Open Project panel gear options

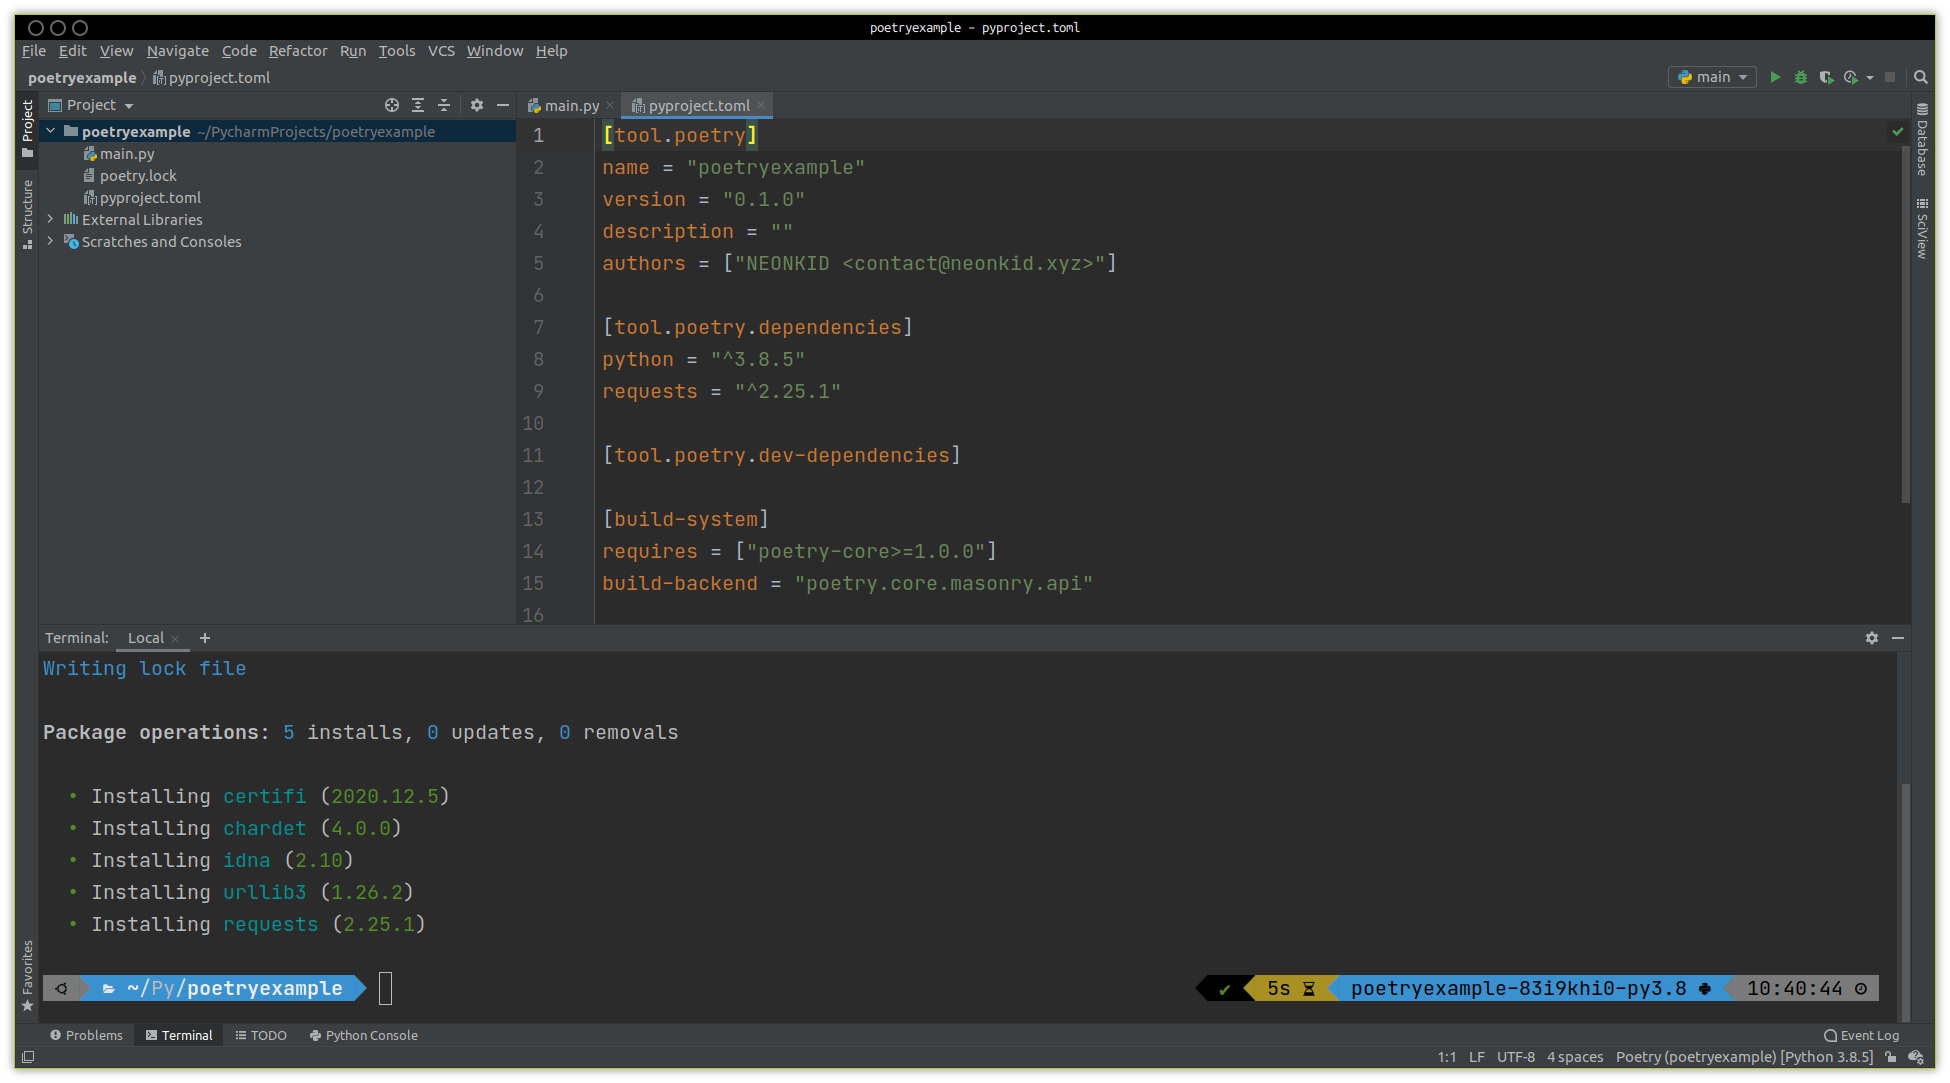[x=477, y=105]
